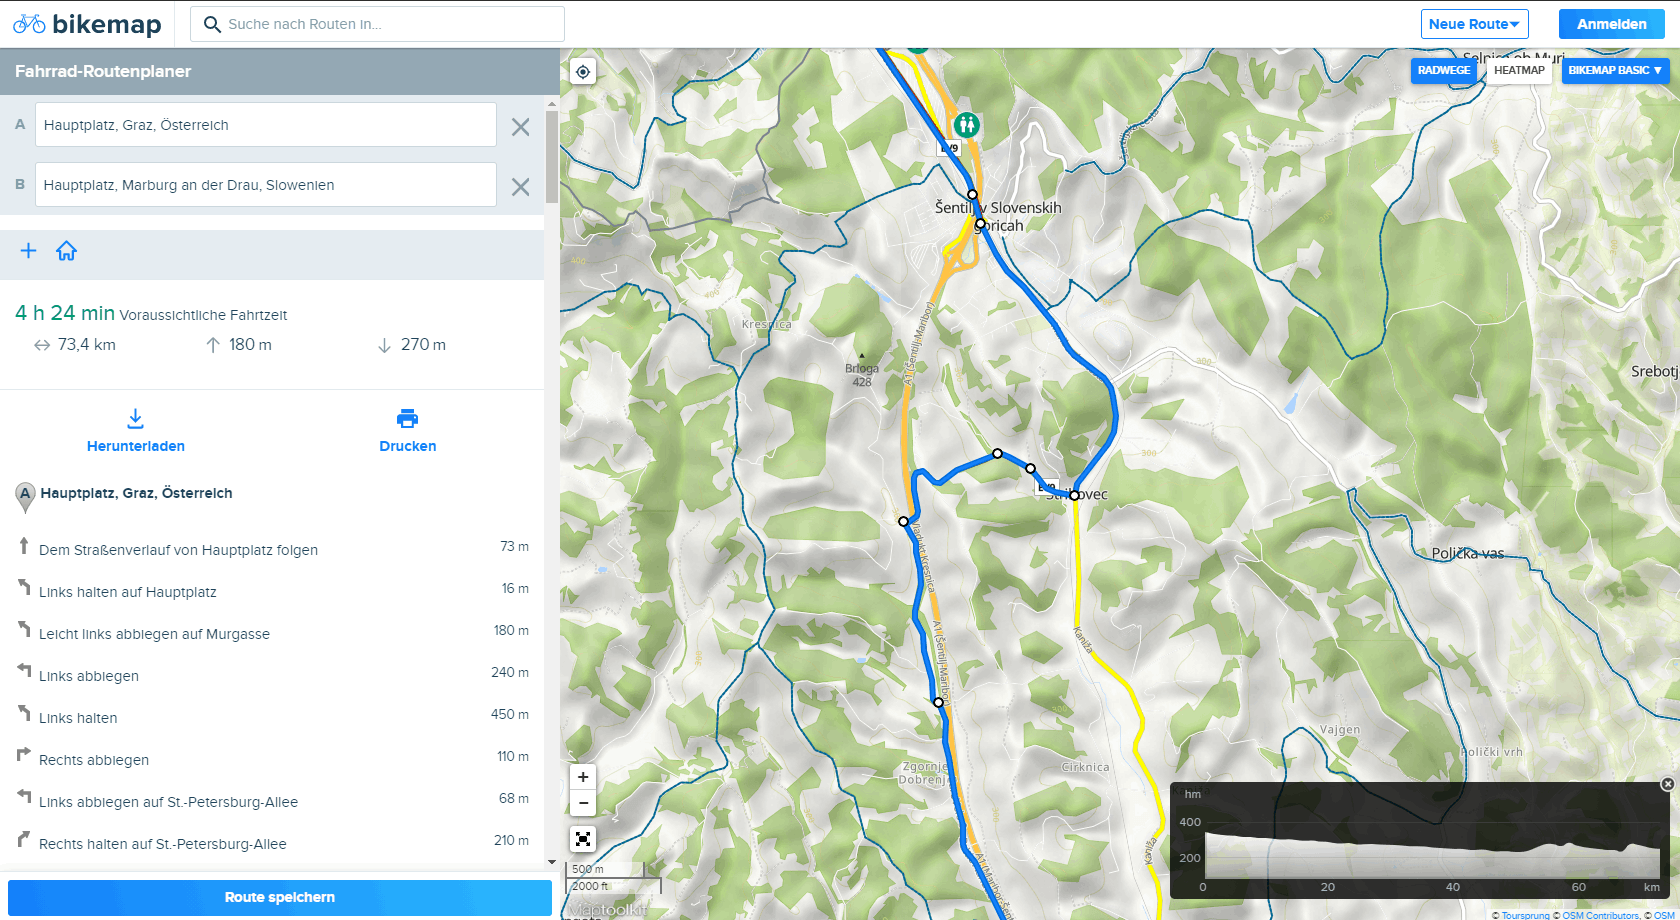
Task: Click the route search field
Action: pyautogui.click(x=390, y=24)
